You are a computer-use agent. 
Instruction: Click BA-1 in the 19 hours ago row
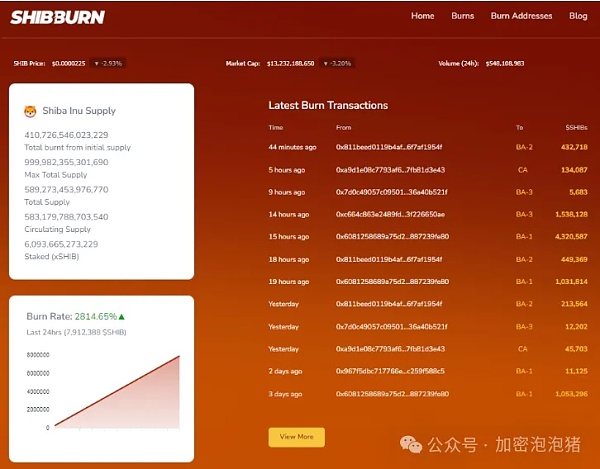(x=524, y=282)
